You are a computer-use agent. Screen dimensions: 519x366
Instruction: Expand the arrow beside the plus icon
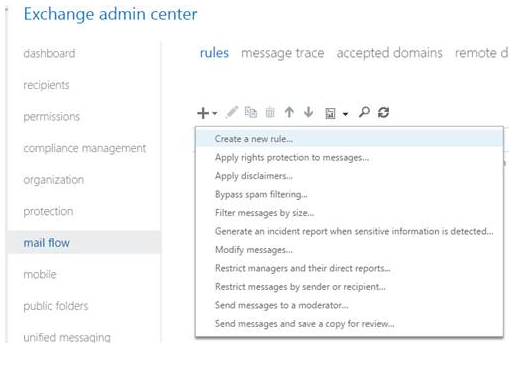click(215, 113)
